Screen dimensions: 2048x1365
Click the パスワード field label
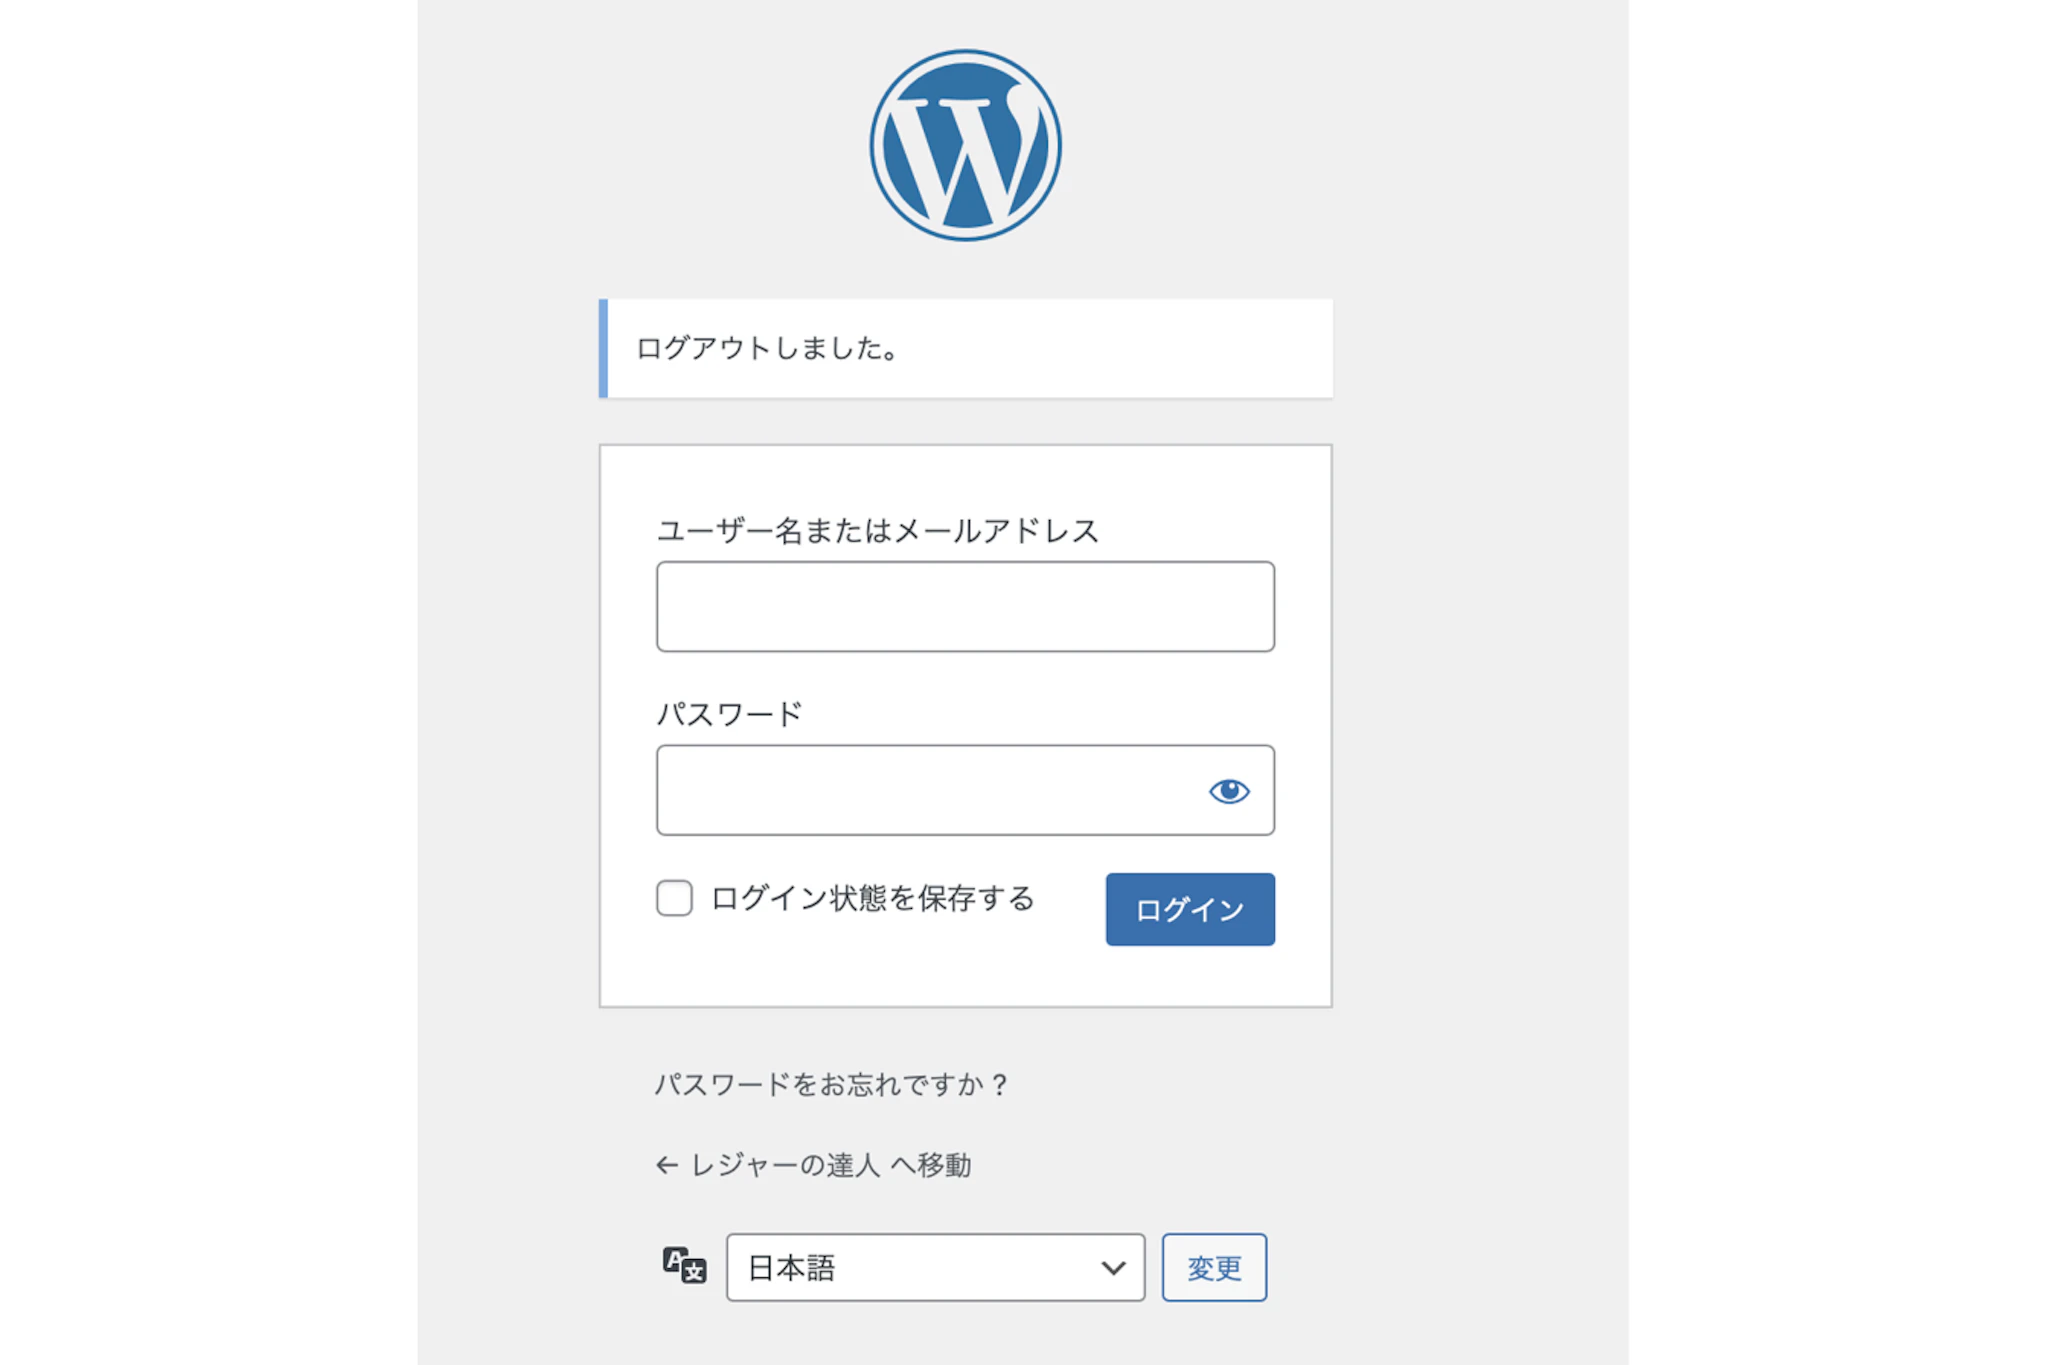pos(729,714)
